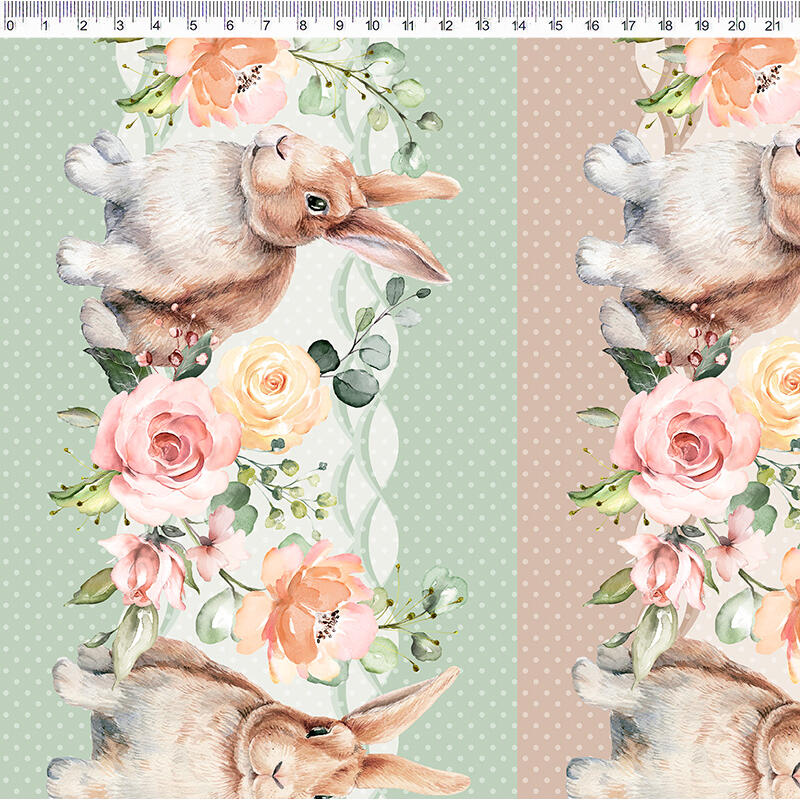The height and width of the screenshot is (800, 800).
Task: Click the top rabbit's eye on green panel
Action: coord(317,203)
